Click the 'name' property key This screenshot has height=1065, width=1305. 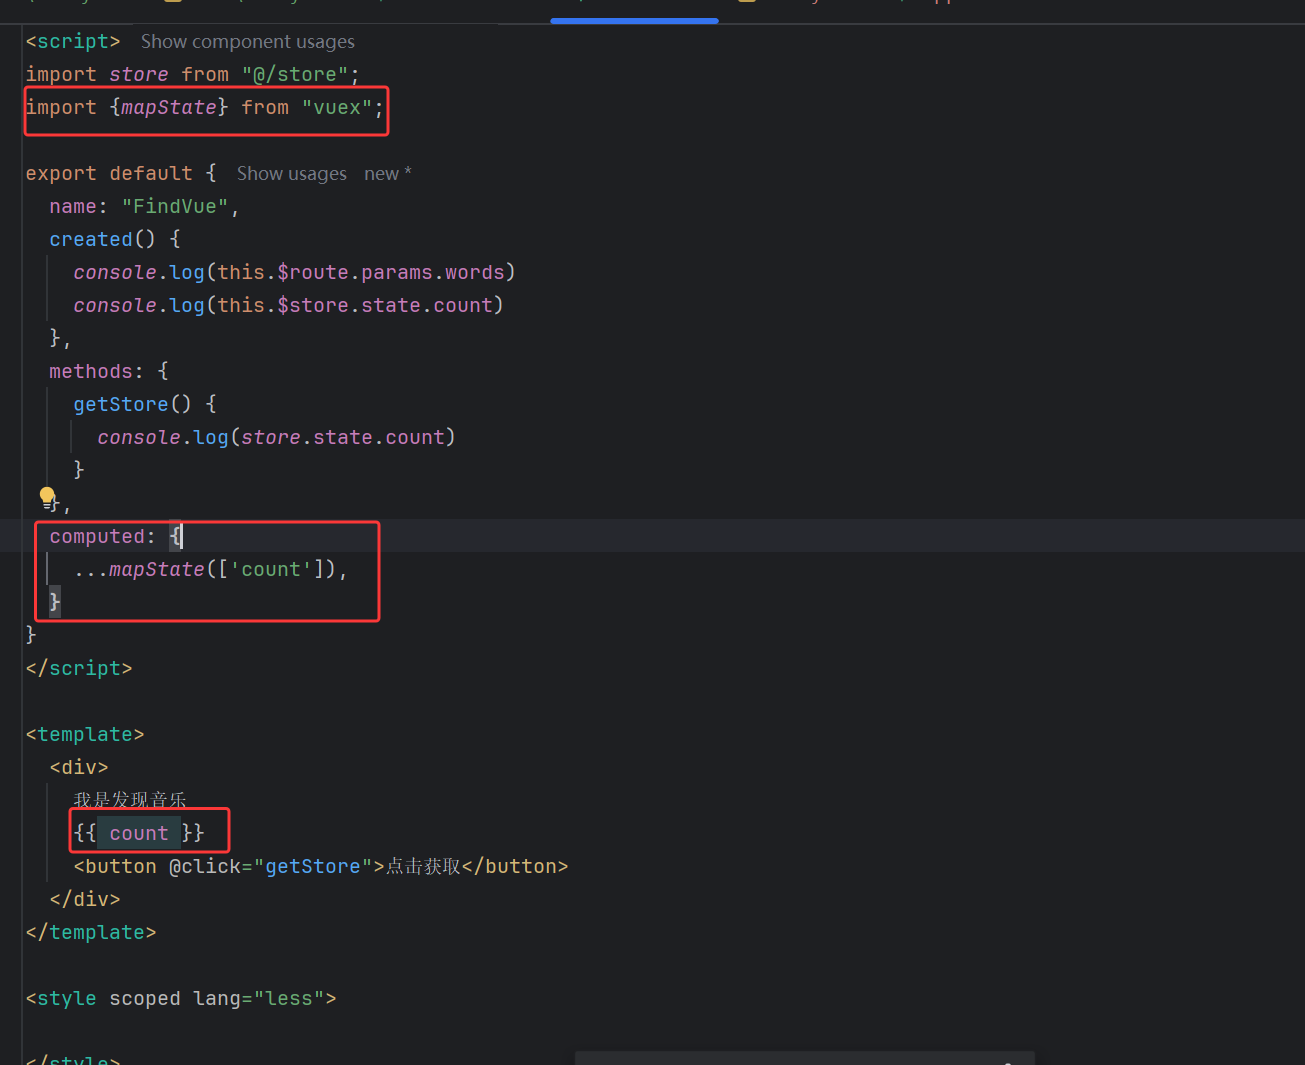pos(73,207)
